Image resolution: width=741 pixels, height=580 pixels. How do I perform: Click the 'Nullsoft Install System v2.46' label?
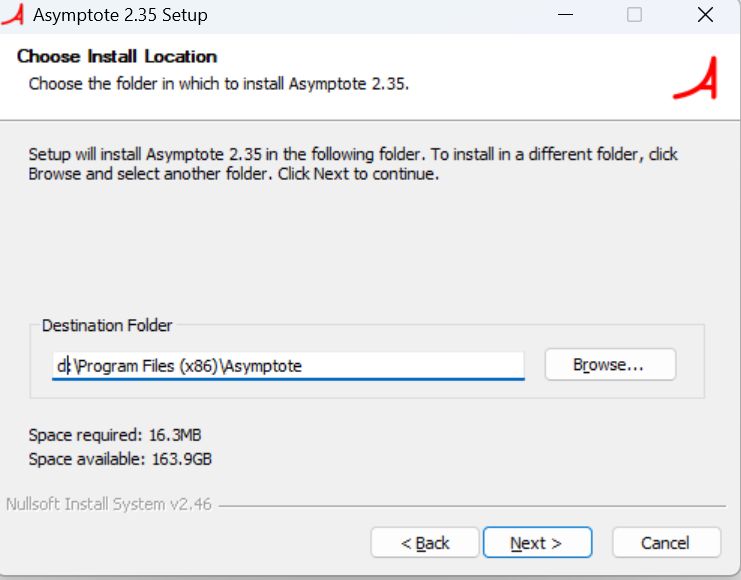(109, 504)
